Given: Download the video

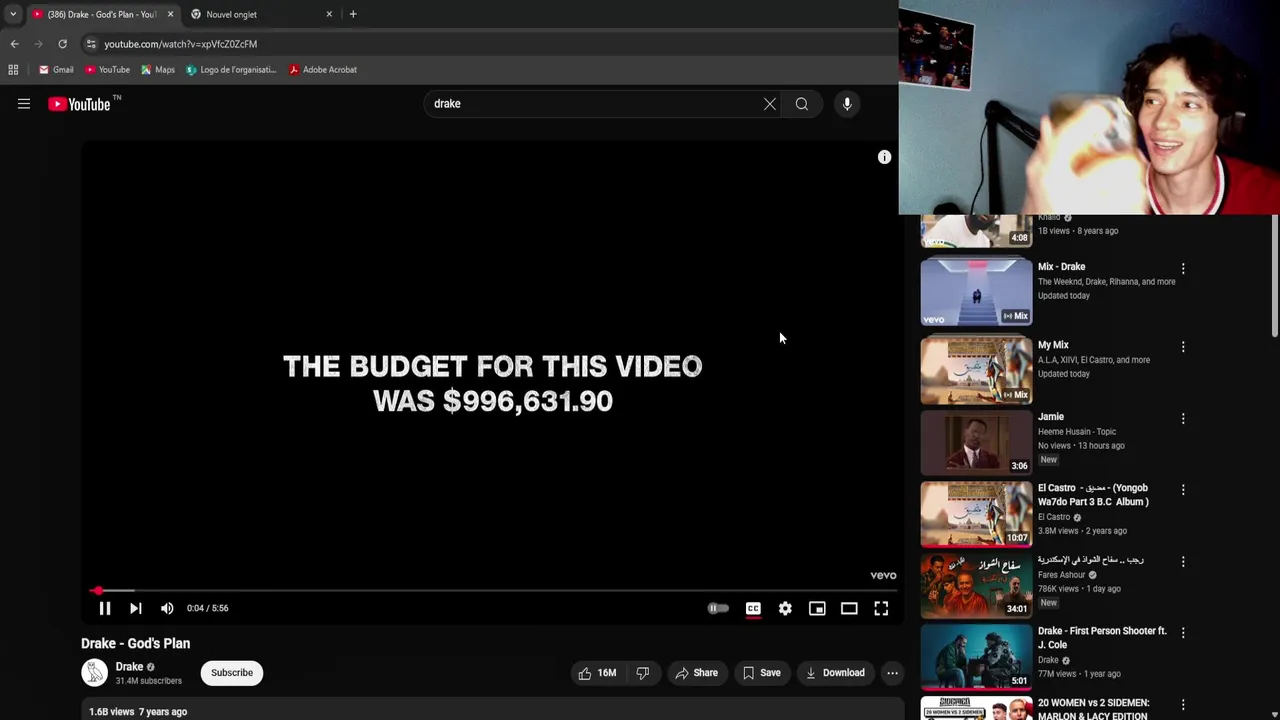Looking at the screenshot, I should 836,673.
